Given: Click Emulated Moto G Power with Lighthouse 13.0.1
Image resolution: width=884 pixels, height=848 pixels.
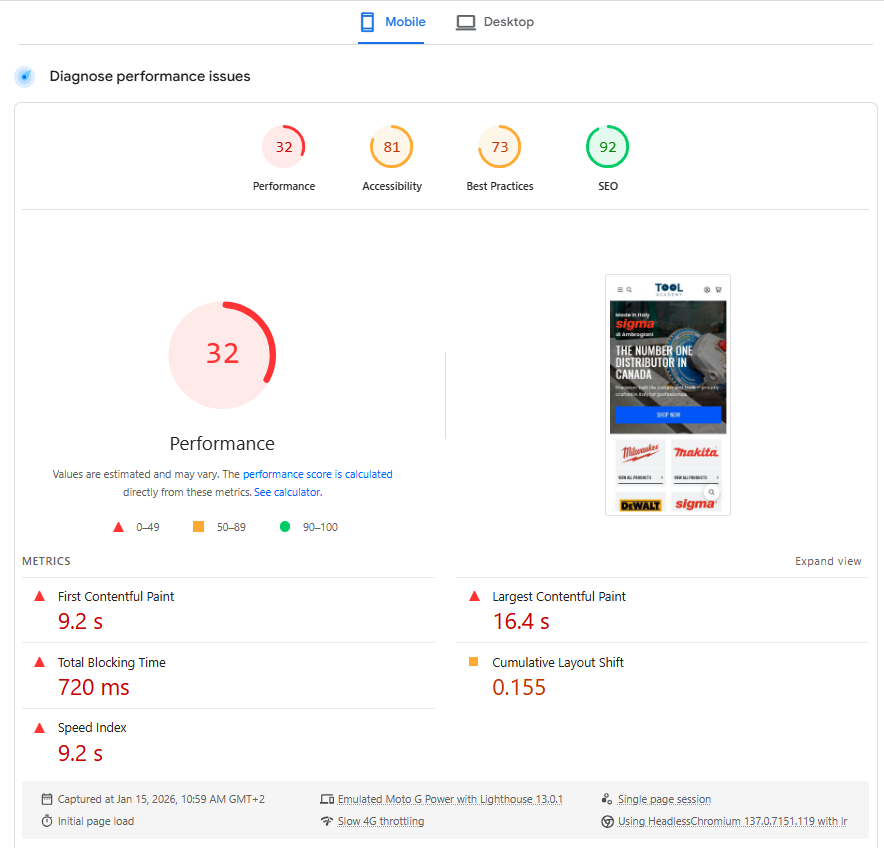Looking at the screenshot, I should tap(450, 800).
